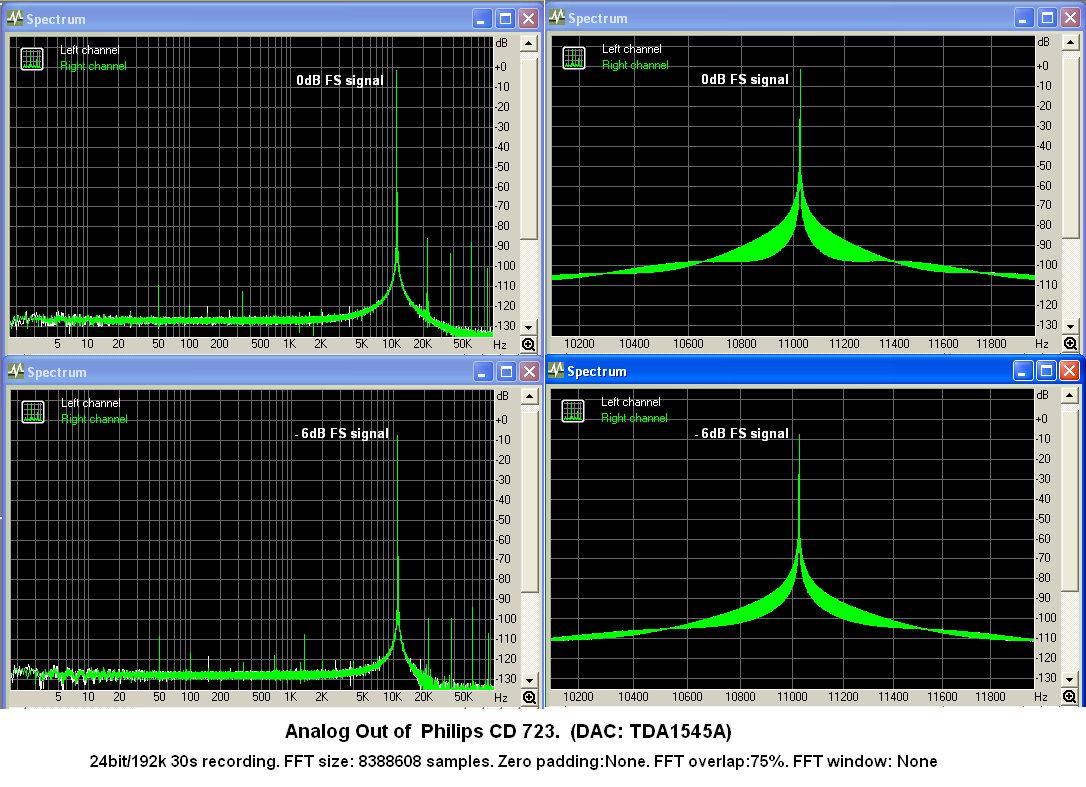
Task: Click the title bar app icon of top-left Spectrum window
Action: coord(15,19)
